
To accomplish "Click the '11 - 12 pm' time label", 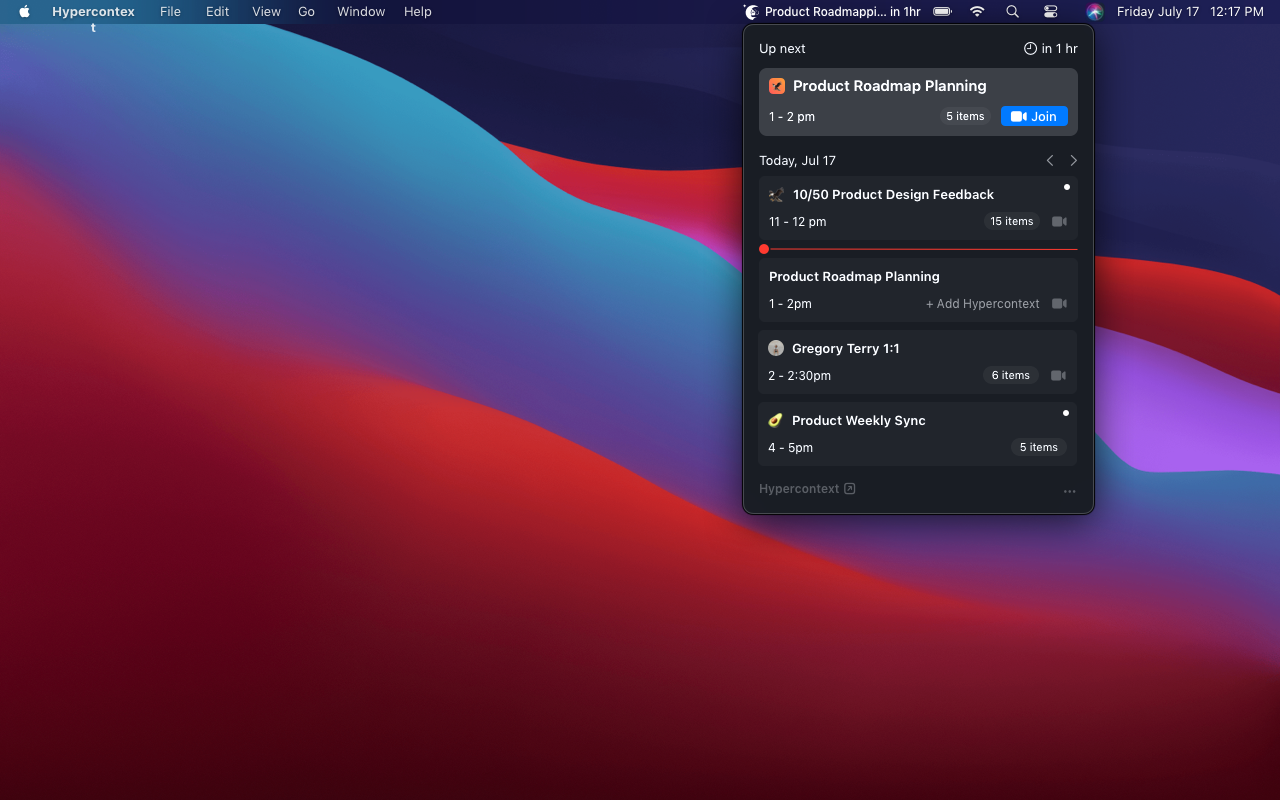I will (797, 221).
